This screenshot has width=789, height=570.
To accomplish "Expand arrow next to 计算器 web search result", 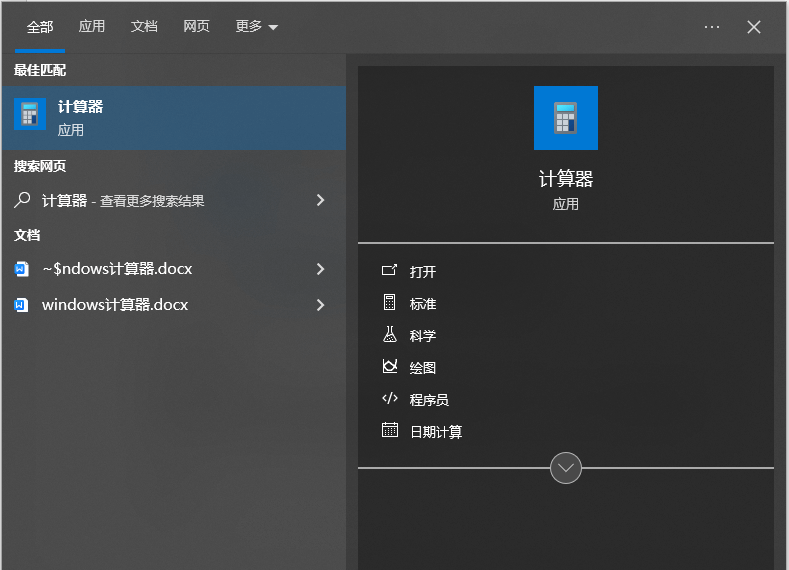I will (320, 200).
